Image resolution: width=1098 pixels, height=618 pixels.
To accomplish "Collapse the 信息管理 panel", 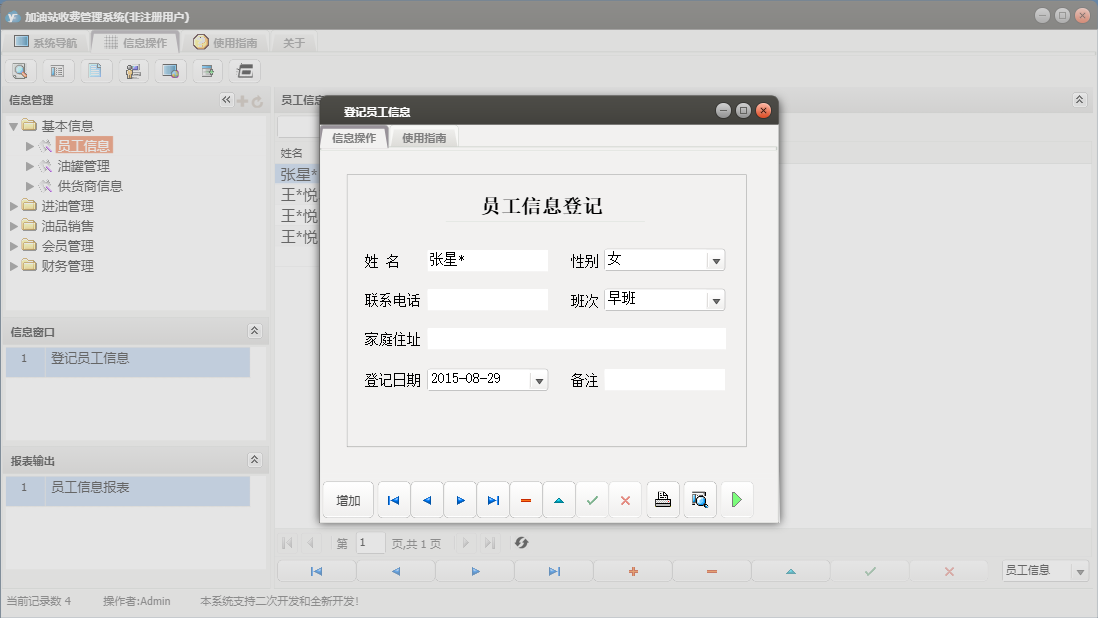I will point(226,100).
